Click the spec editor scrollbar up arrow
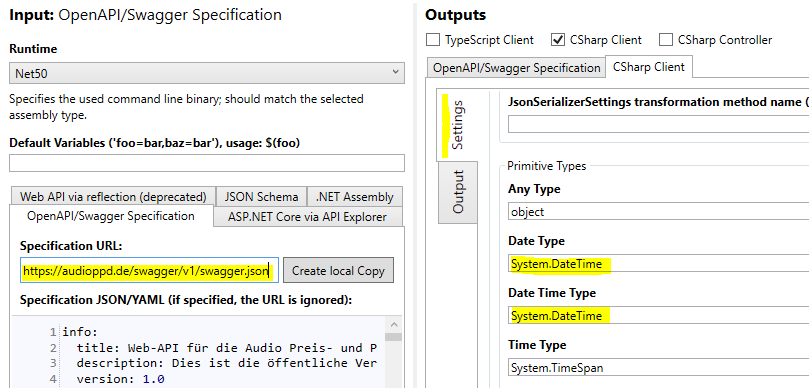Screen dimensions: 809x388 (394, 325)
